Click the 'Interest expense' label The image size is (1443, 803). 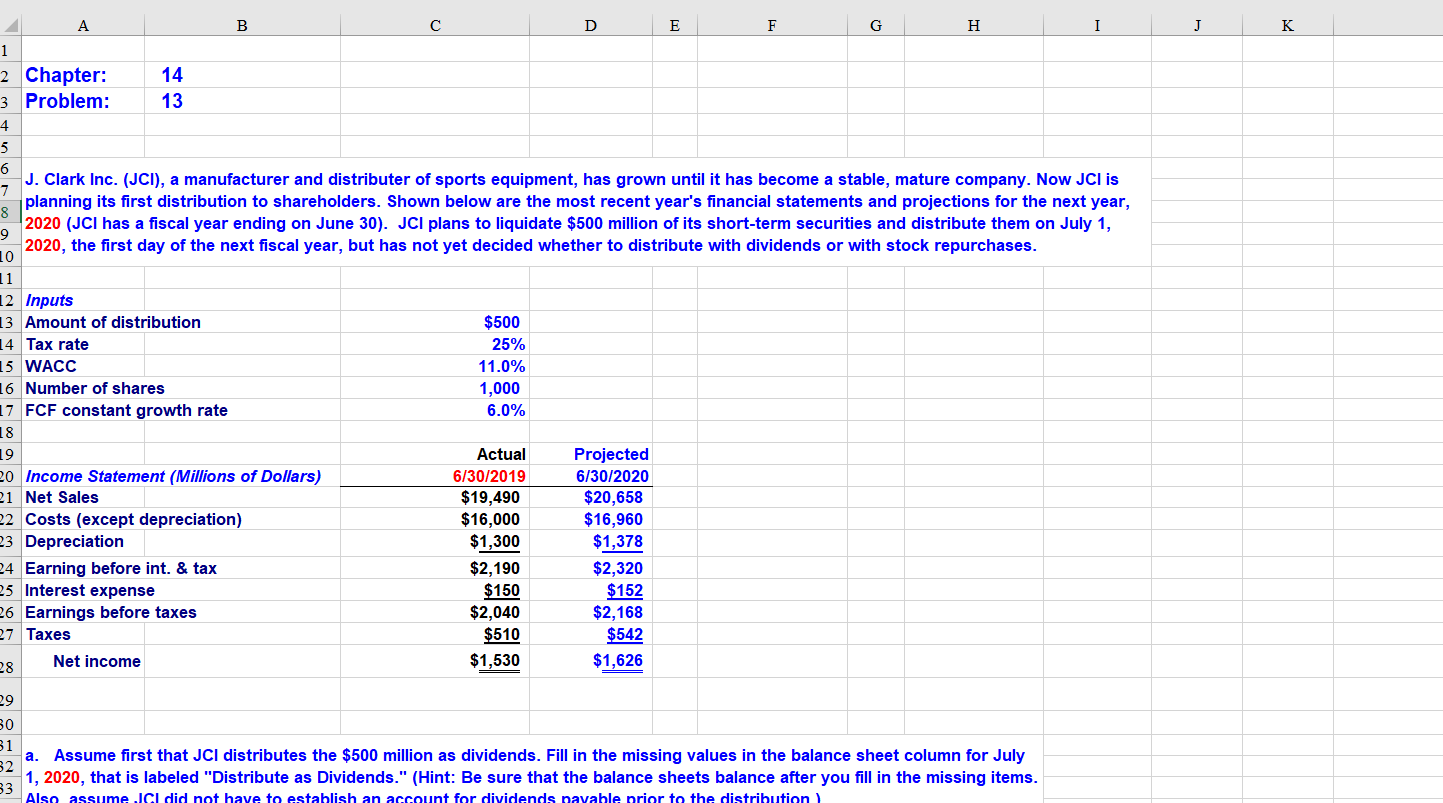click(x=90, y=590)
